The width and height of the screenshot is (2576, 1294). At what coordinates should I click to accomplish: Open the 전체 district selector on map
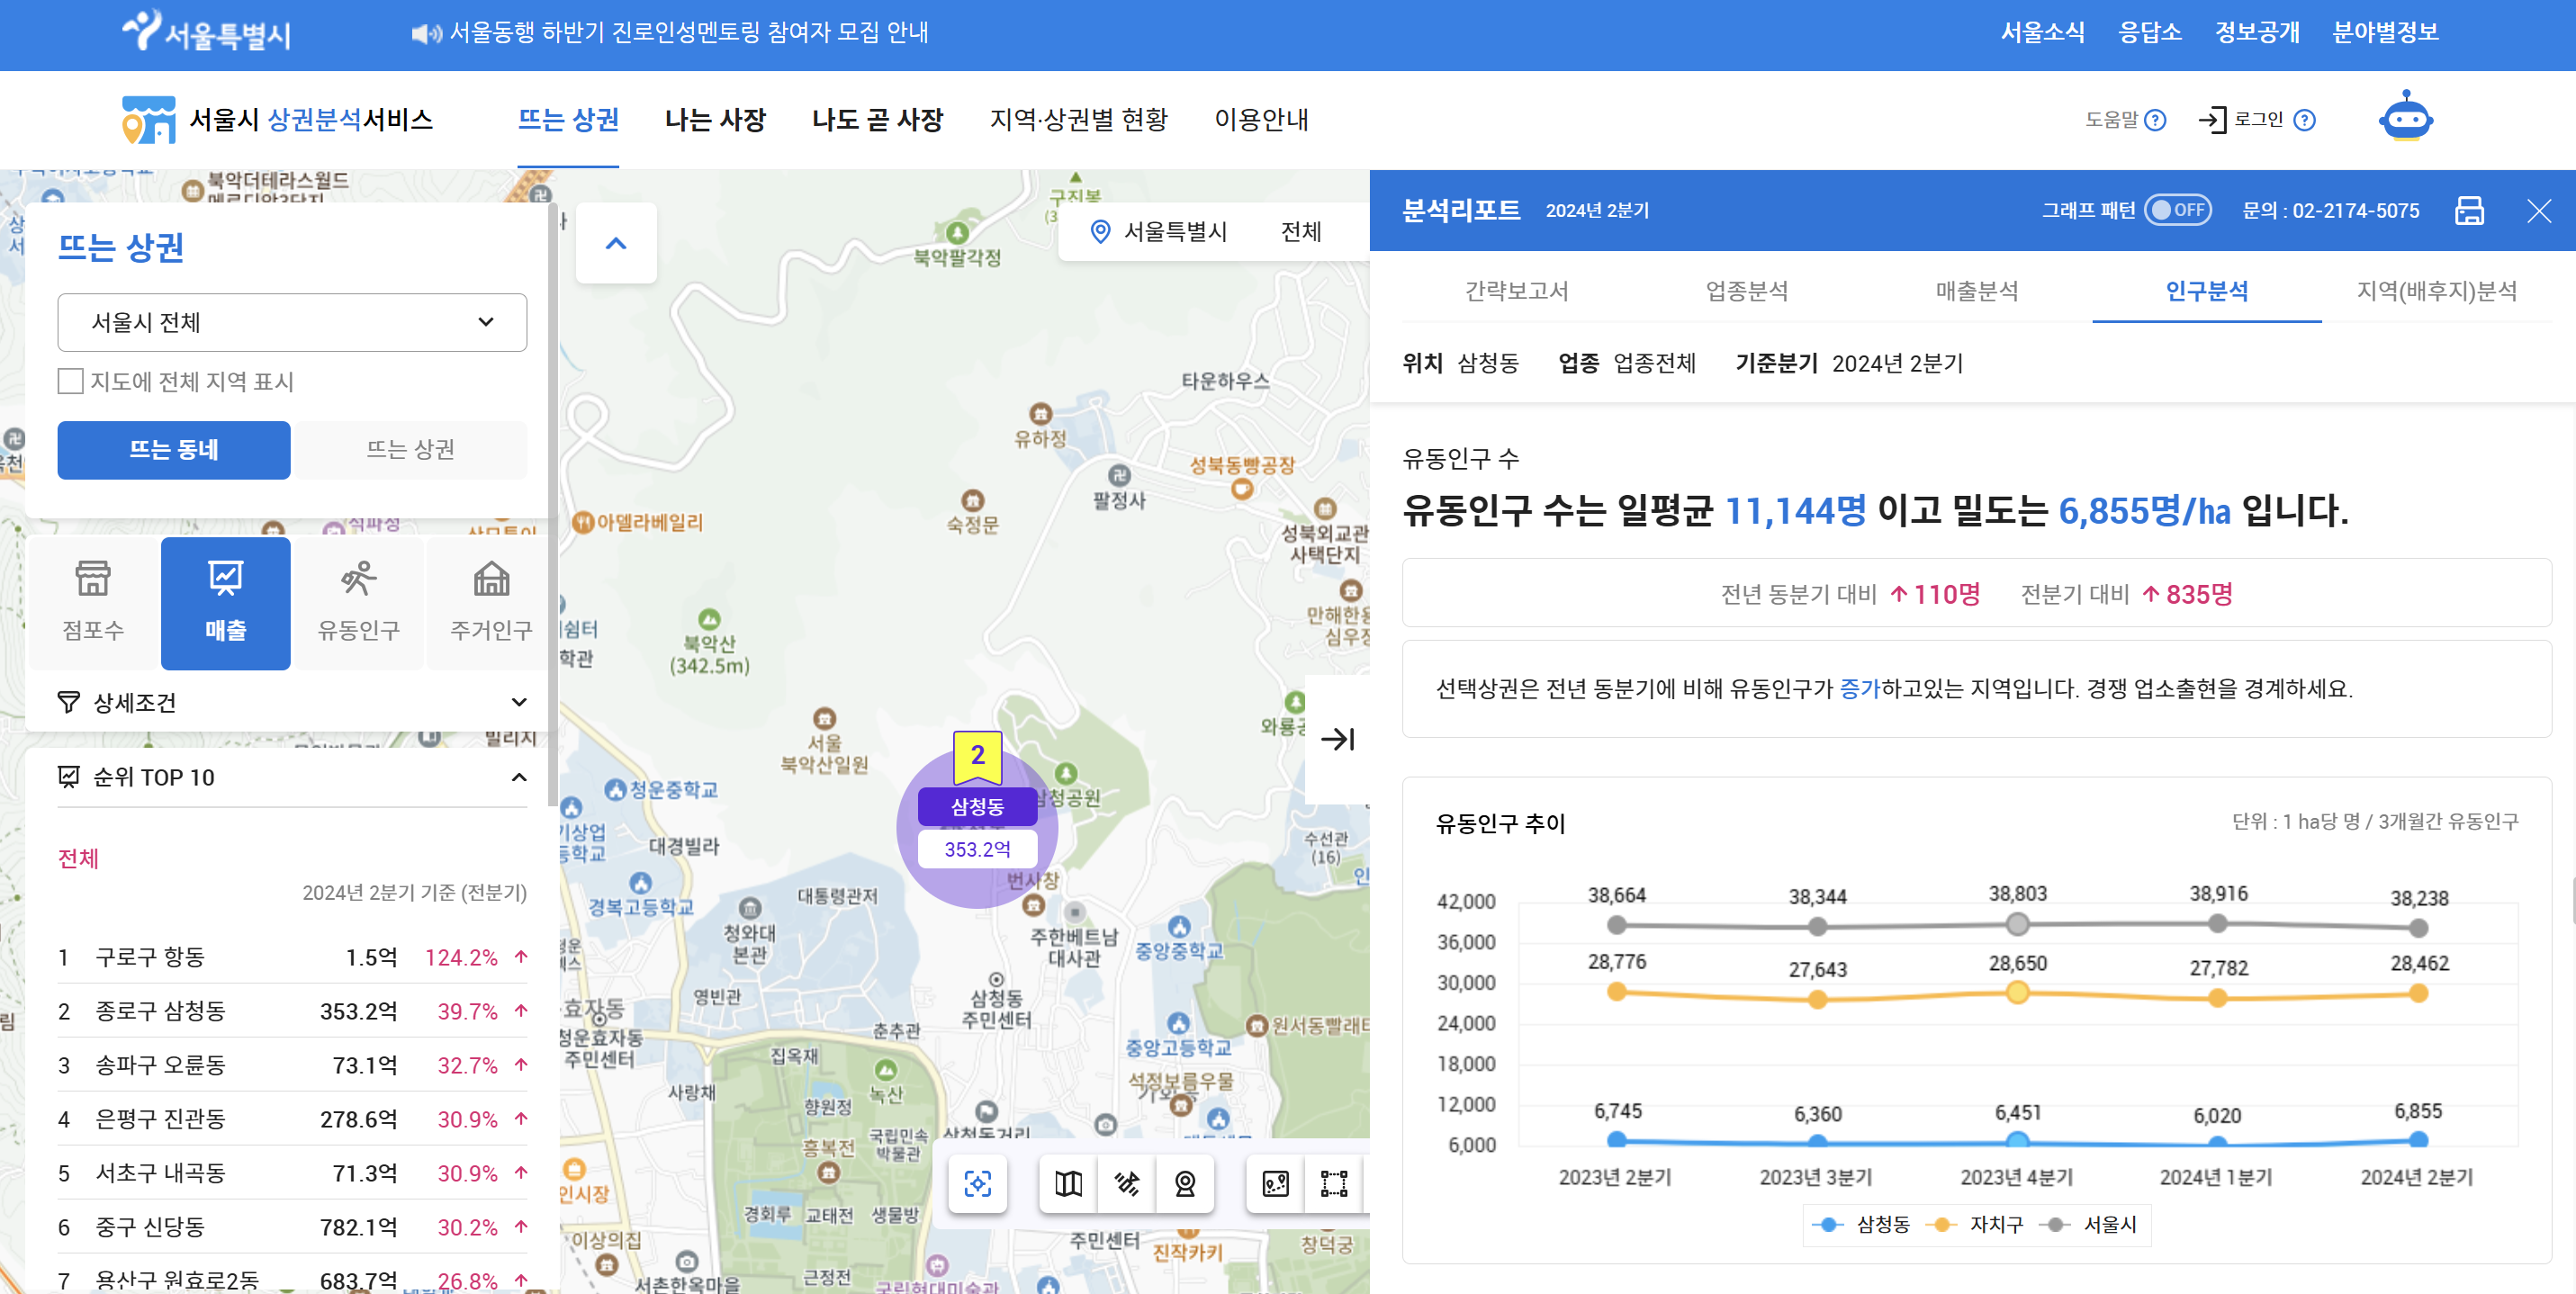coord(1301,231)
